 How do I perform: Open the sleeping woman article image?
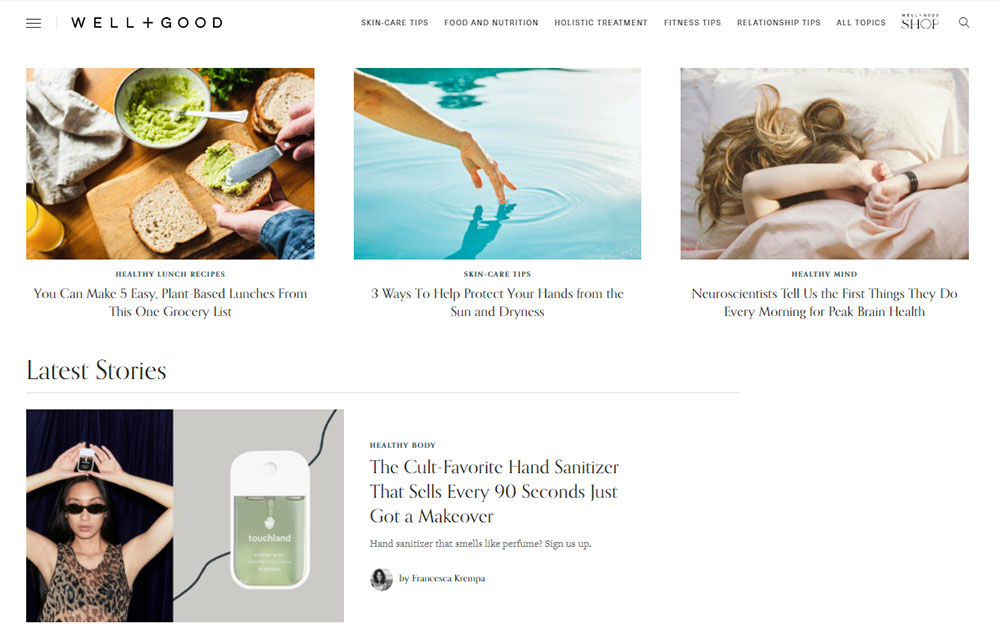click(x=824, y=163)
